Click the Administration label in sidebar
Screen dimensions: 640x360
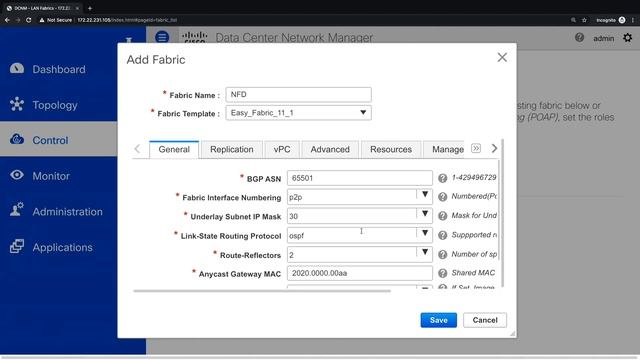pyautogui.click(x=67, y=212)
